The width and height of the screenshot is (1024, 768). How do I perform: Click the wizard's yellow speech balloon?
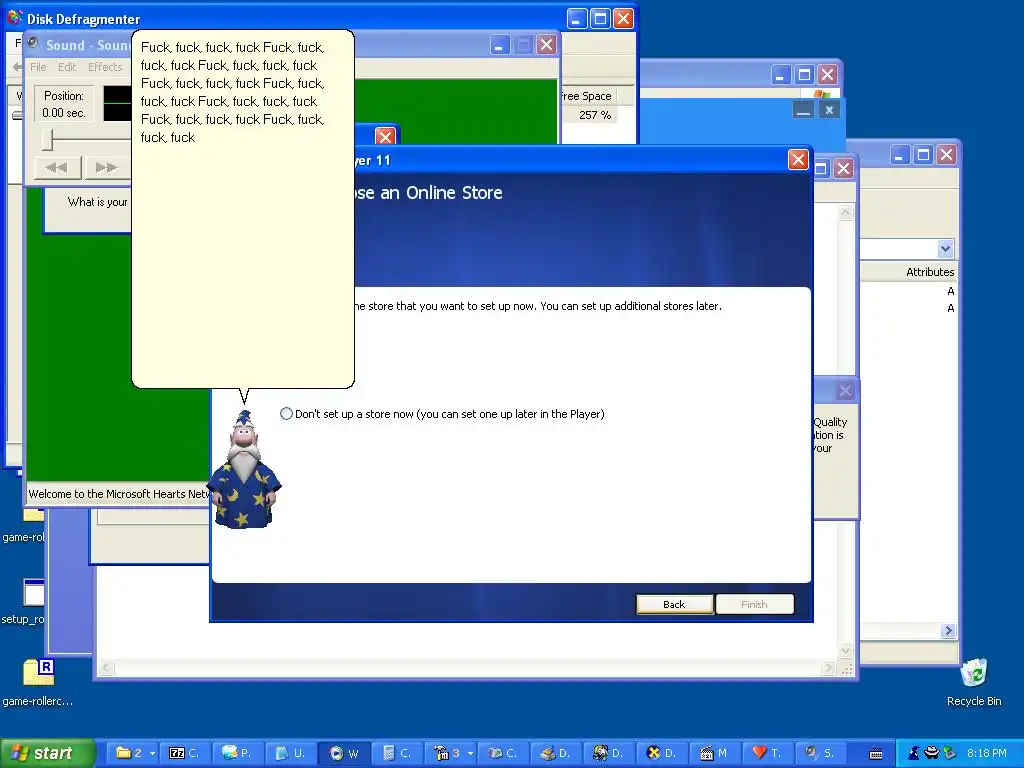[x=243, y=209]
